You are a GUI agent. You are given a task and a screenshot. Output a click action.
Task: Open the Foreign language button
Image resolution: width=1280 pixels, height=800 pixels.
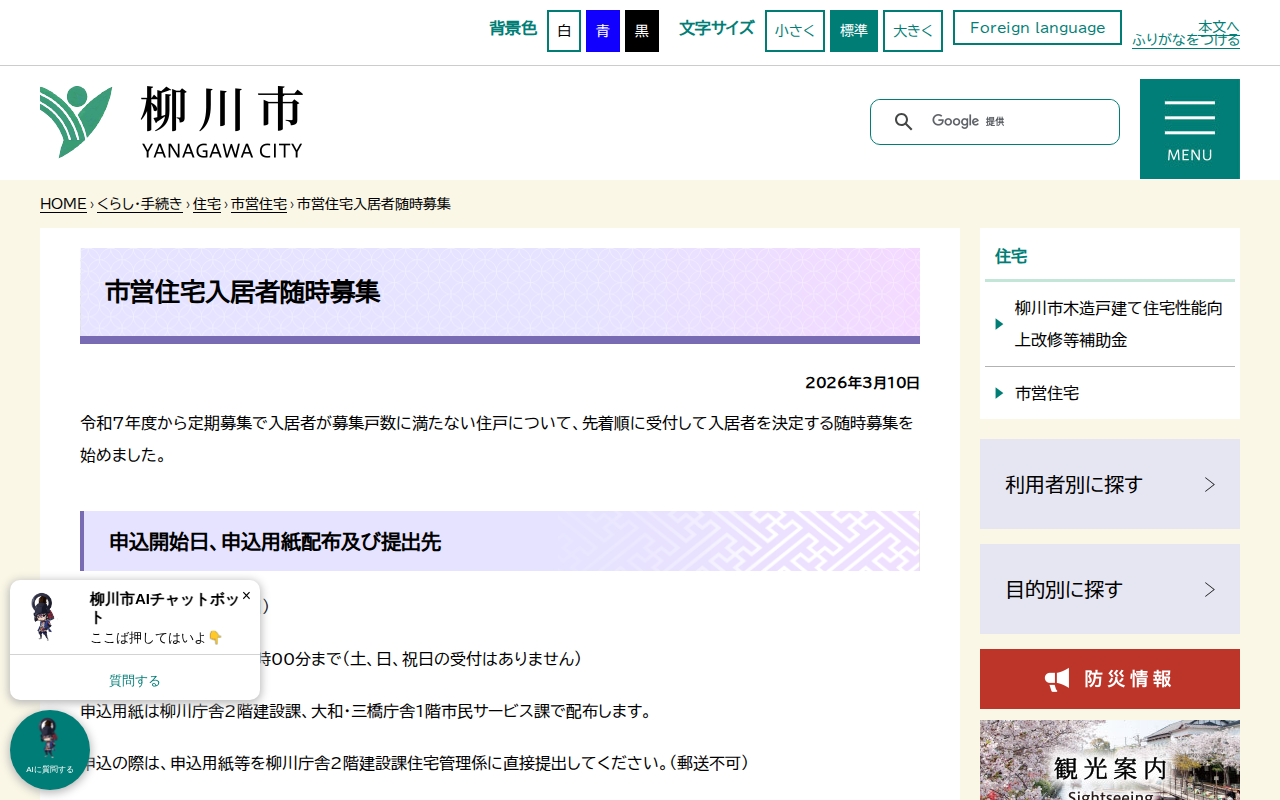pyautogui.click(x=1037, y=28)
